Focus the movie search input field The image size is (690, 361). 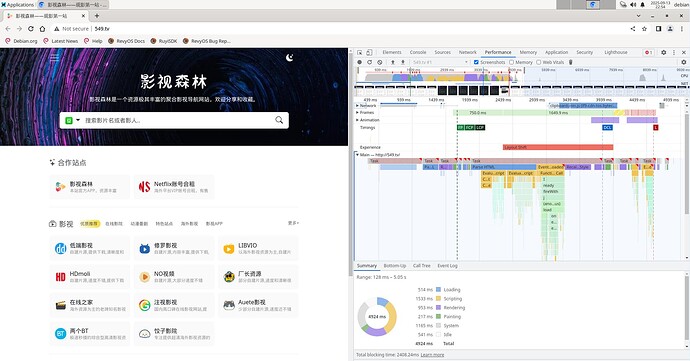[178, 120]
